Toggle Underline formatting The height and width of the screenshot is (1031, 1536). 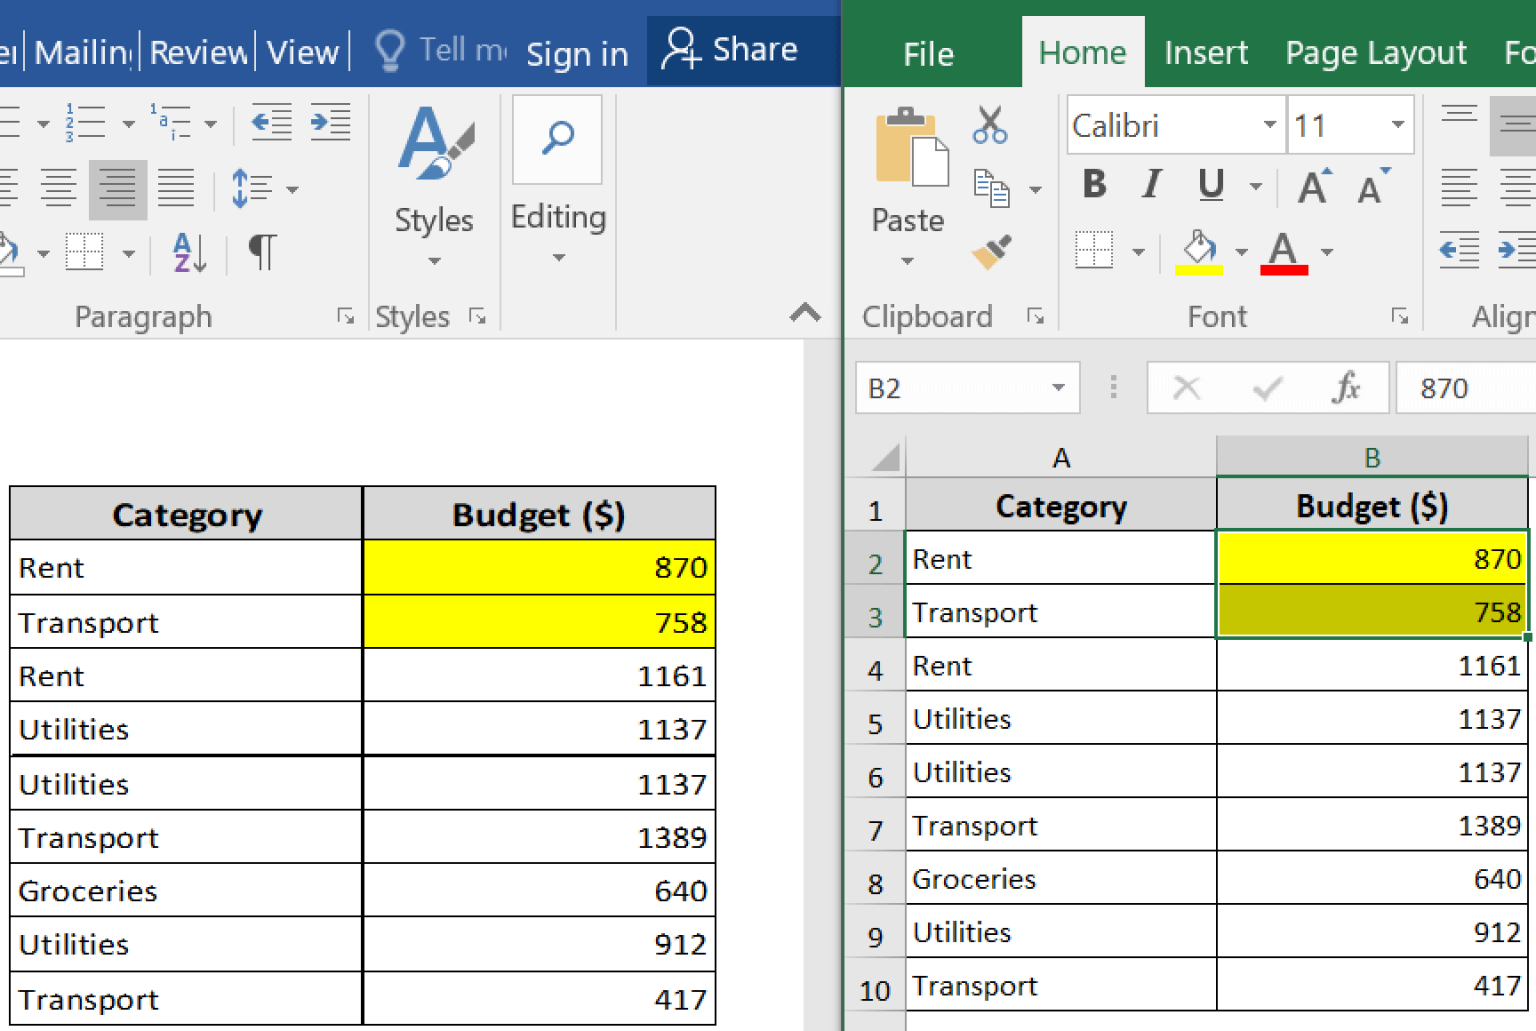coord(1209,185)
